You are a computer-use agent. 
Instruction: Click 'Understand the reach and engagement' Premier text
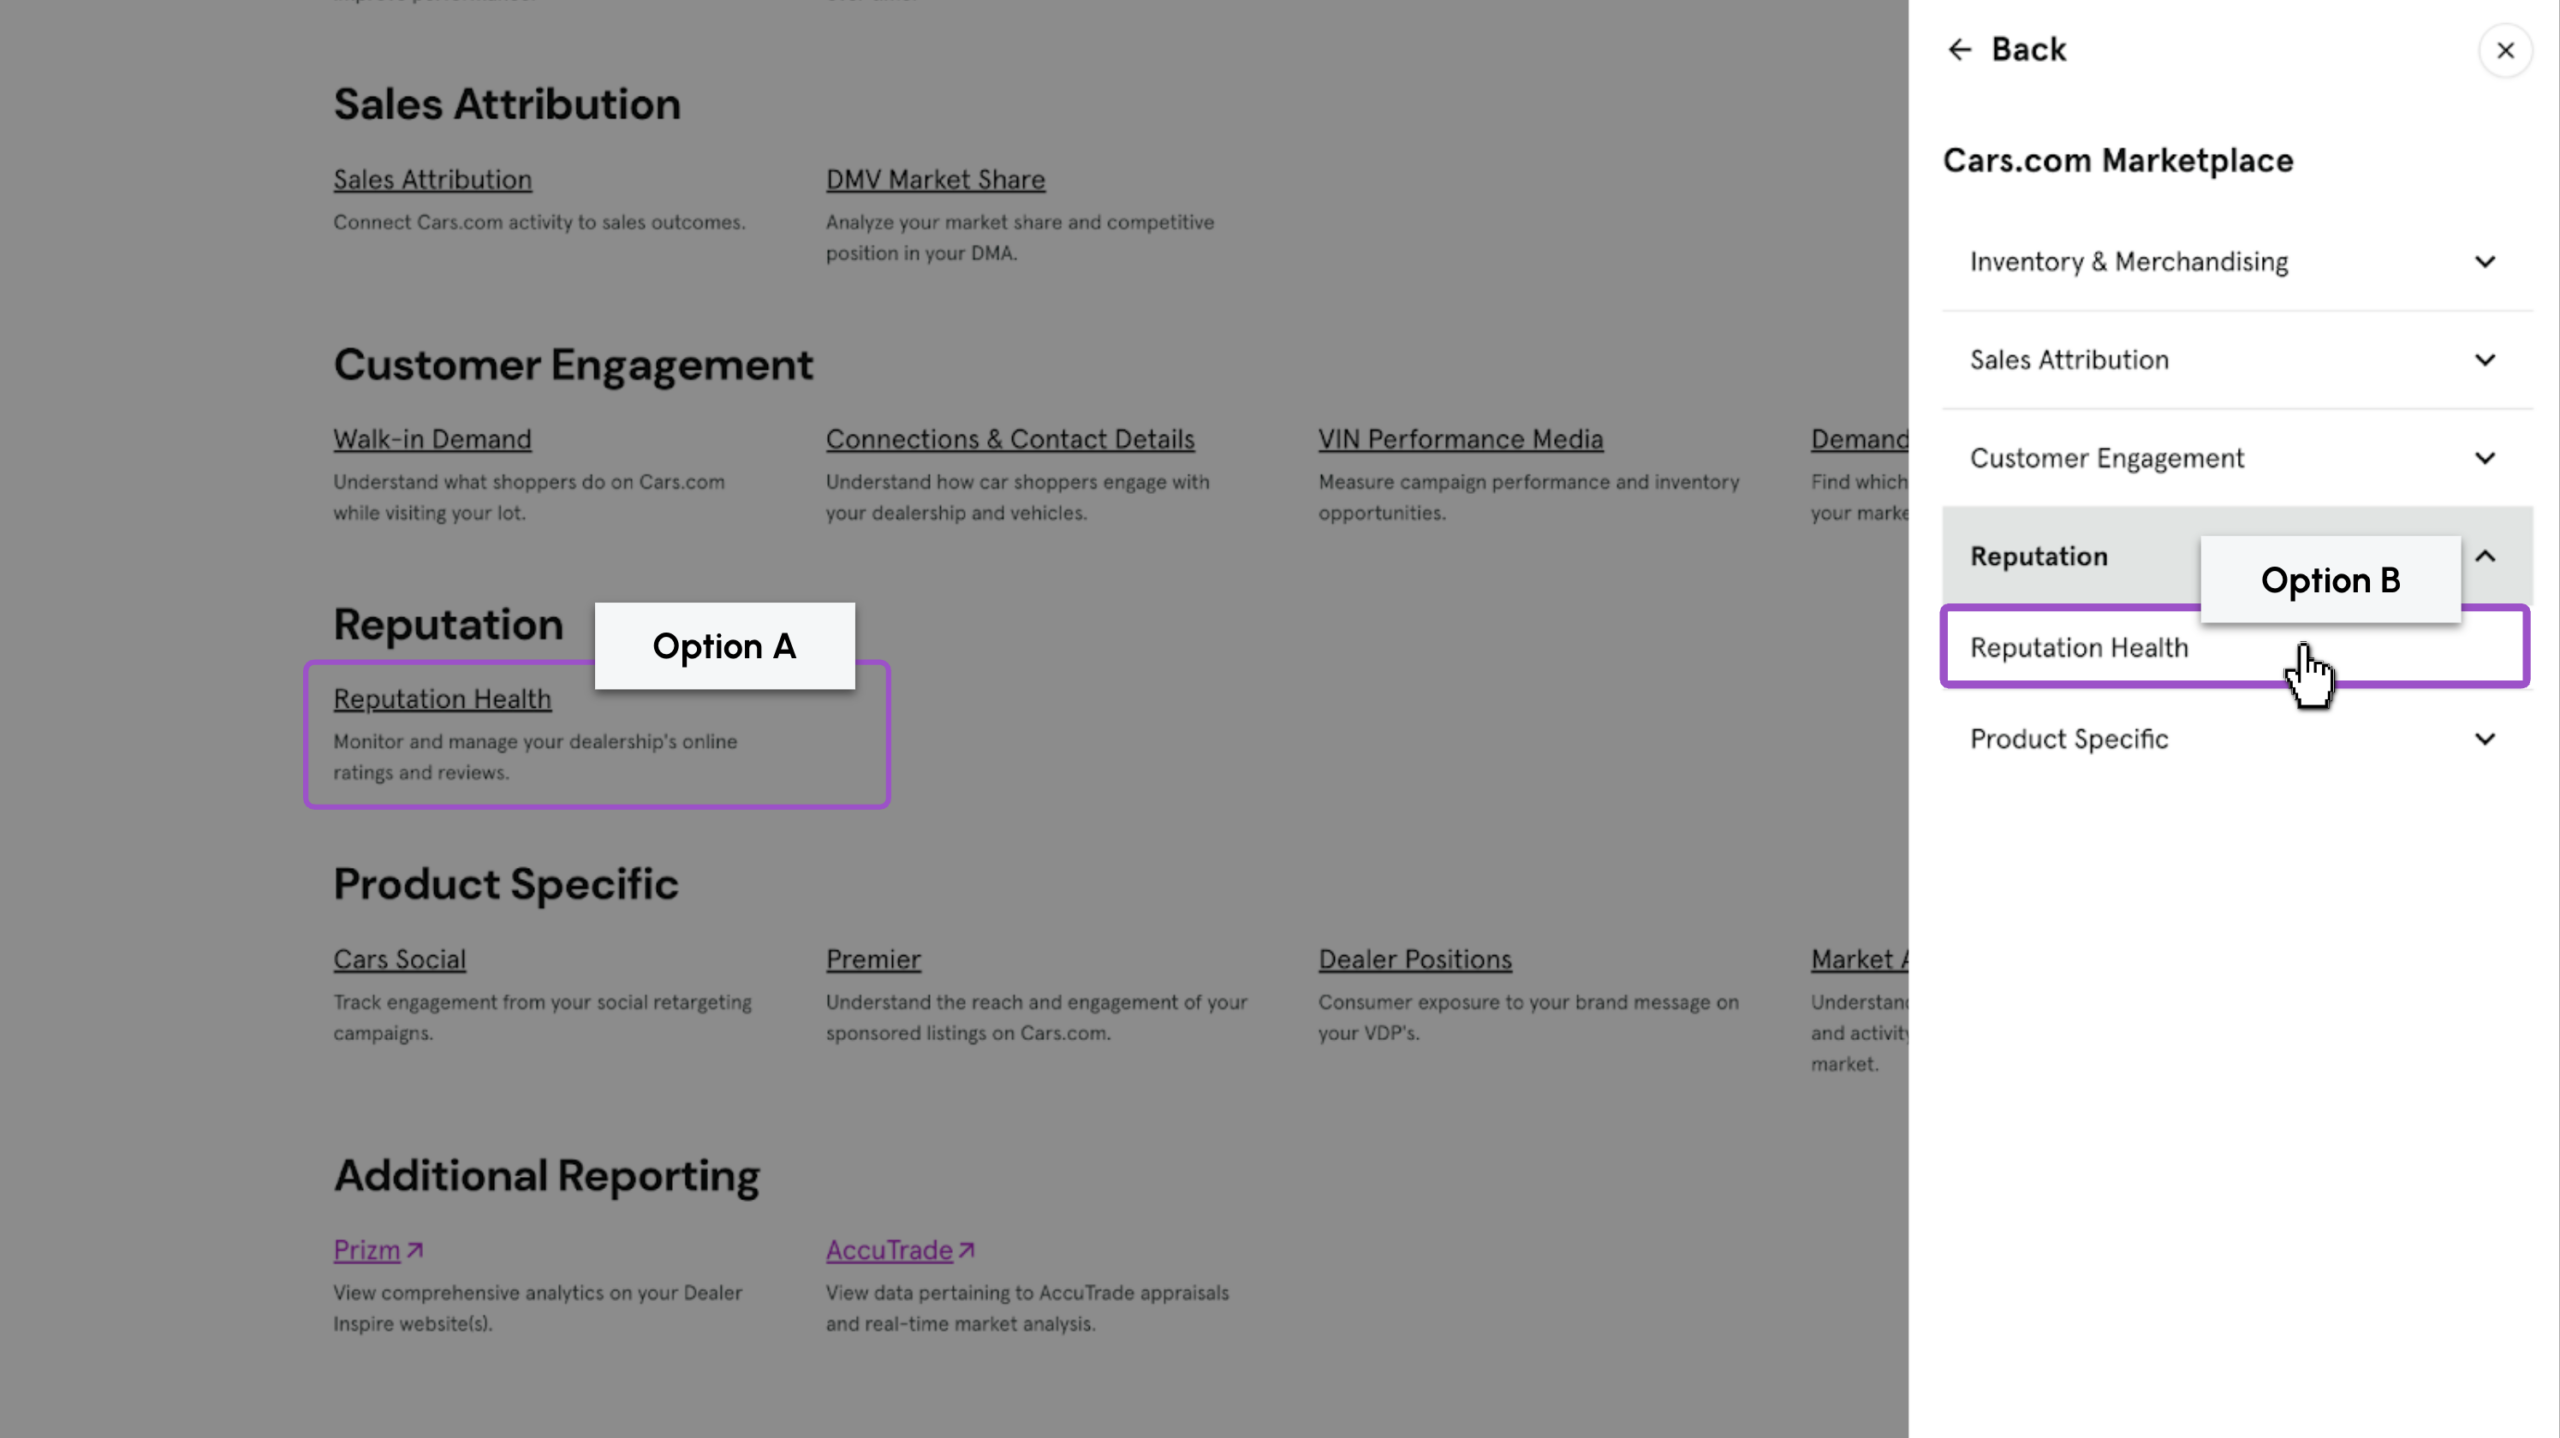[1037, 1017]
